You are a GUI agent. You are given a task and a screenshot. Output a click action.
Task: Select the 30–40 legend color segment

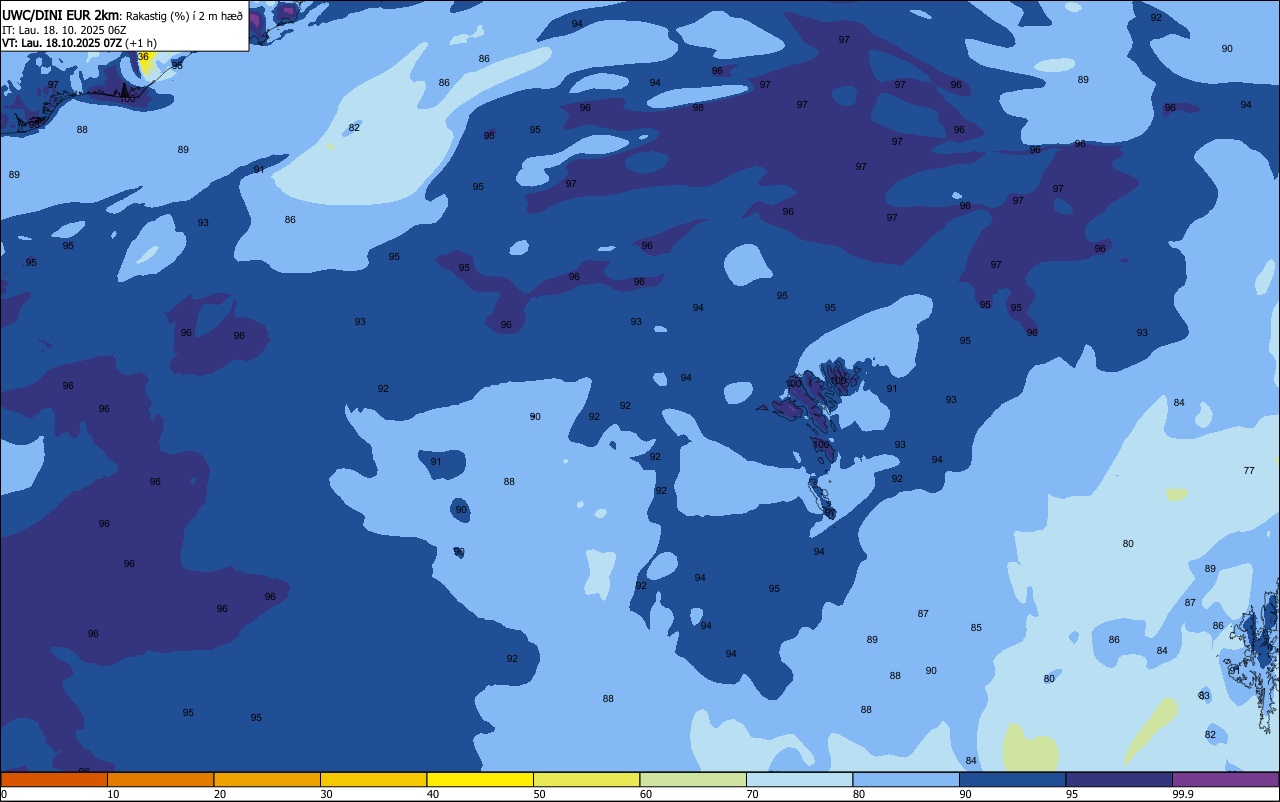[373, 779]
